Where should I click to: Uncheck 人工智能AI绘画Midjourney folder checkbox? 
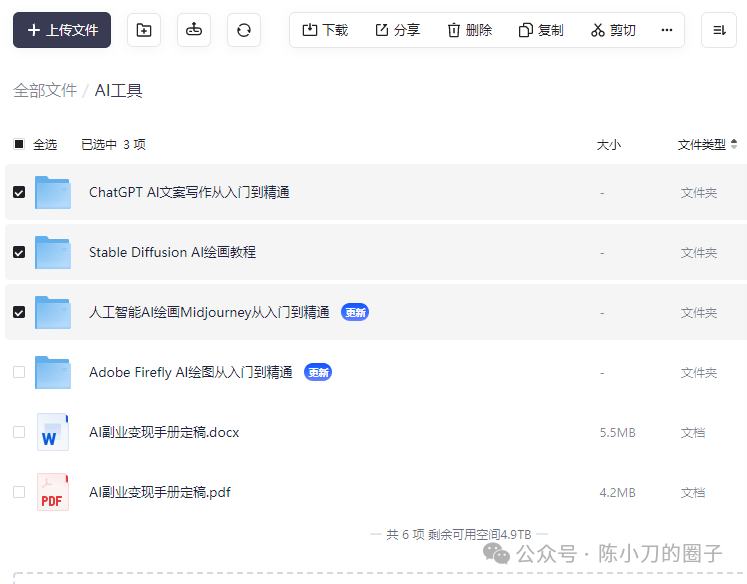point(19,312)
